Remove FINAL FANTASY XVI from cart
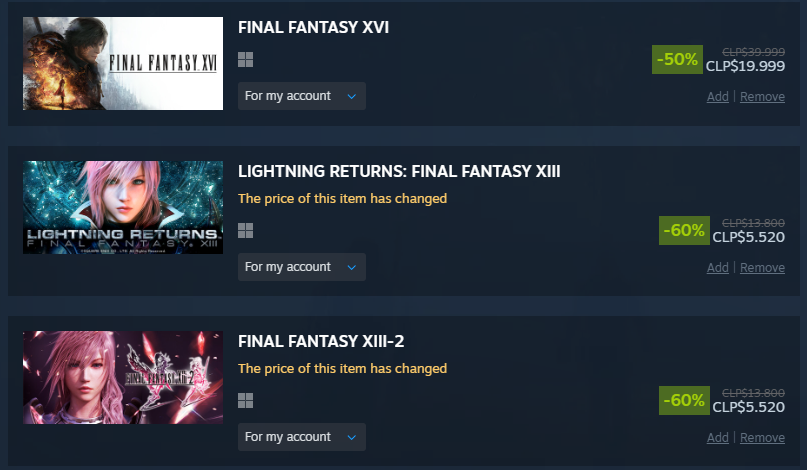Image resolution: width=807 pixels, height=470 pixels. pos(762,97)
